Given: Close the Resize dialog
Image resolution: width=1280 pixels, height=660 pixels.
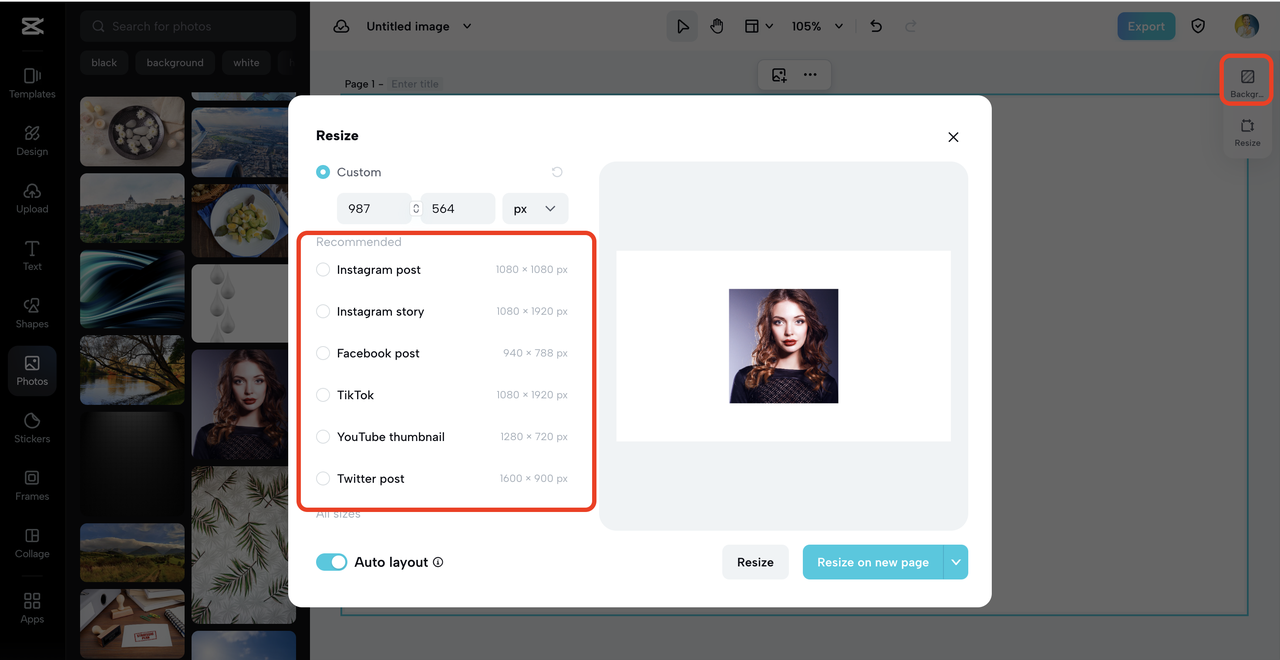Looking at the screenshot, I should coord(953,137).
